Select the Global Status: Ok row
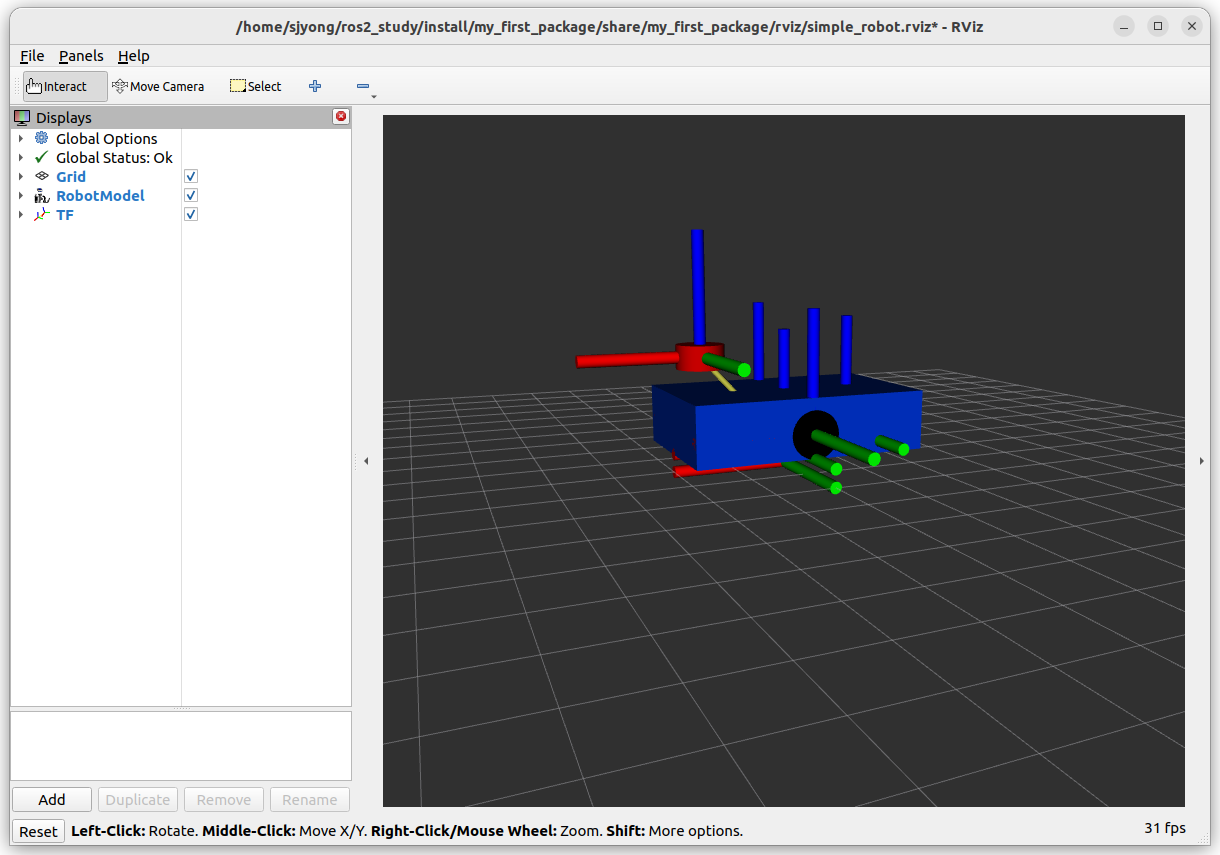 coord(181,157)
